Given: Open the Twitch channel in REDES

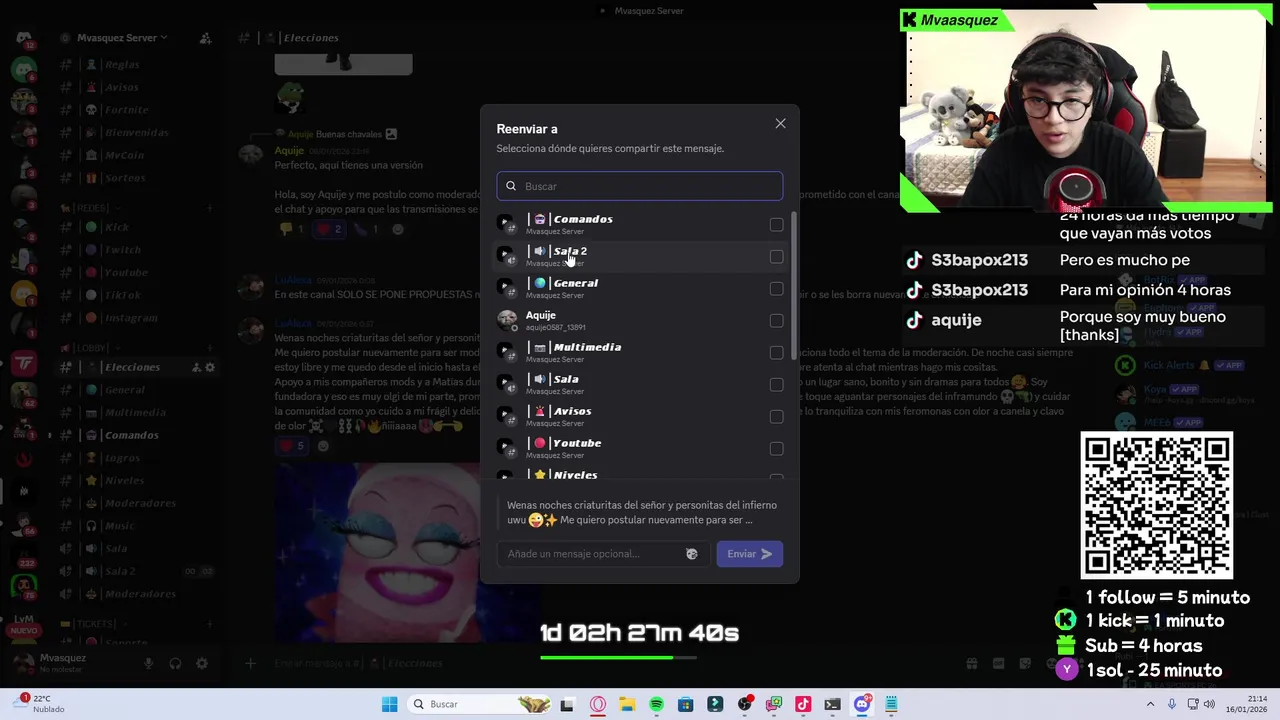Looking at the screenshot, I should [135, 250].
